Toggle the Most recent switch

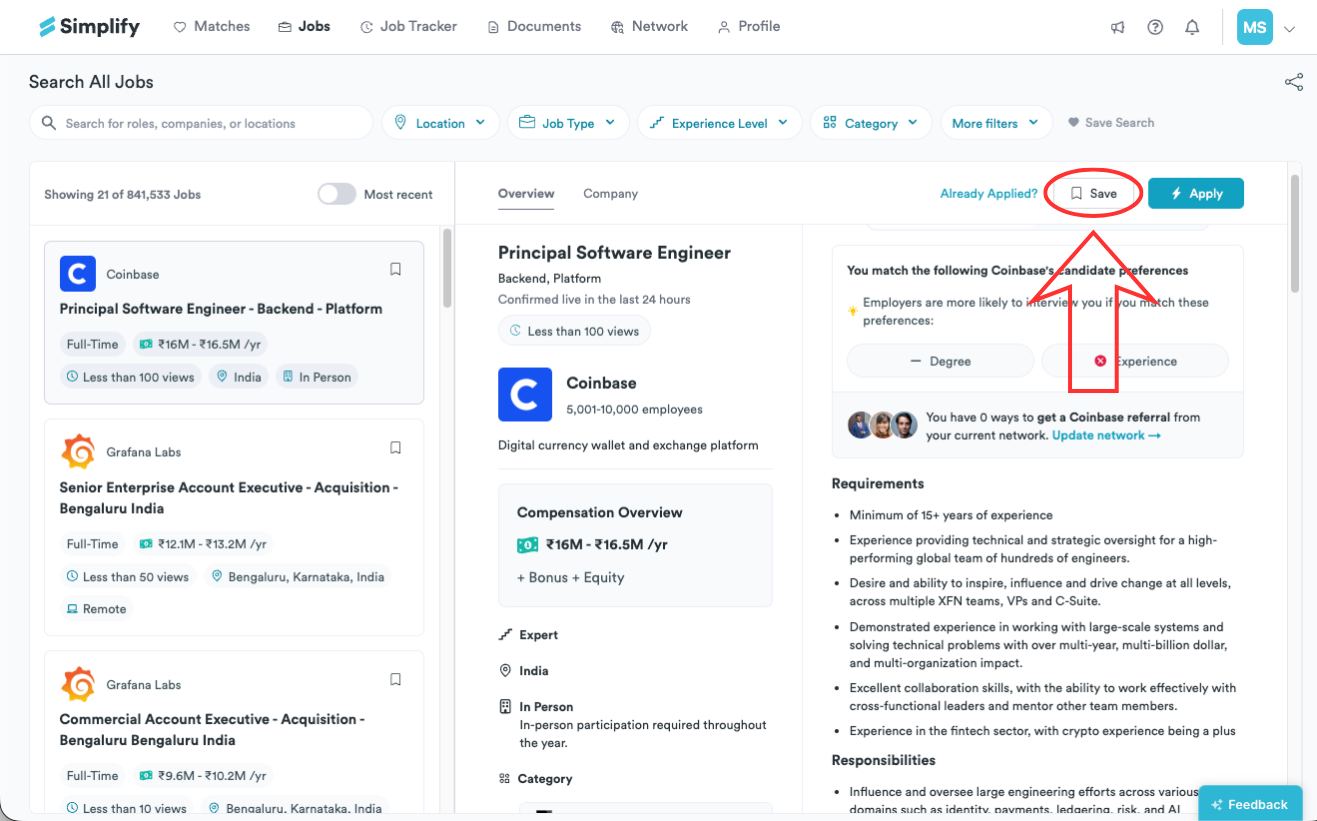337,194
